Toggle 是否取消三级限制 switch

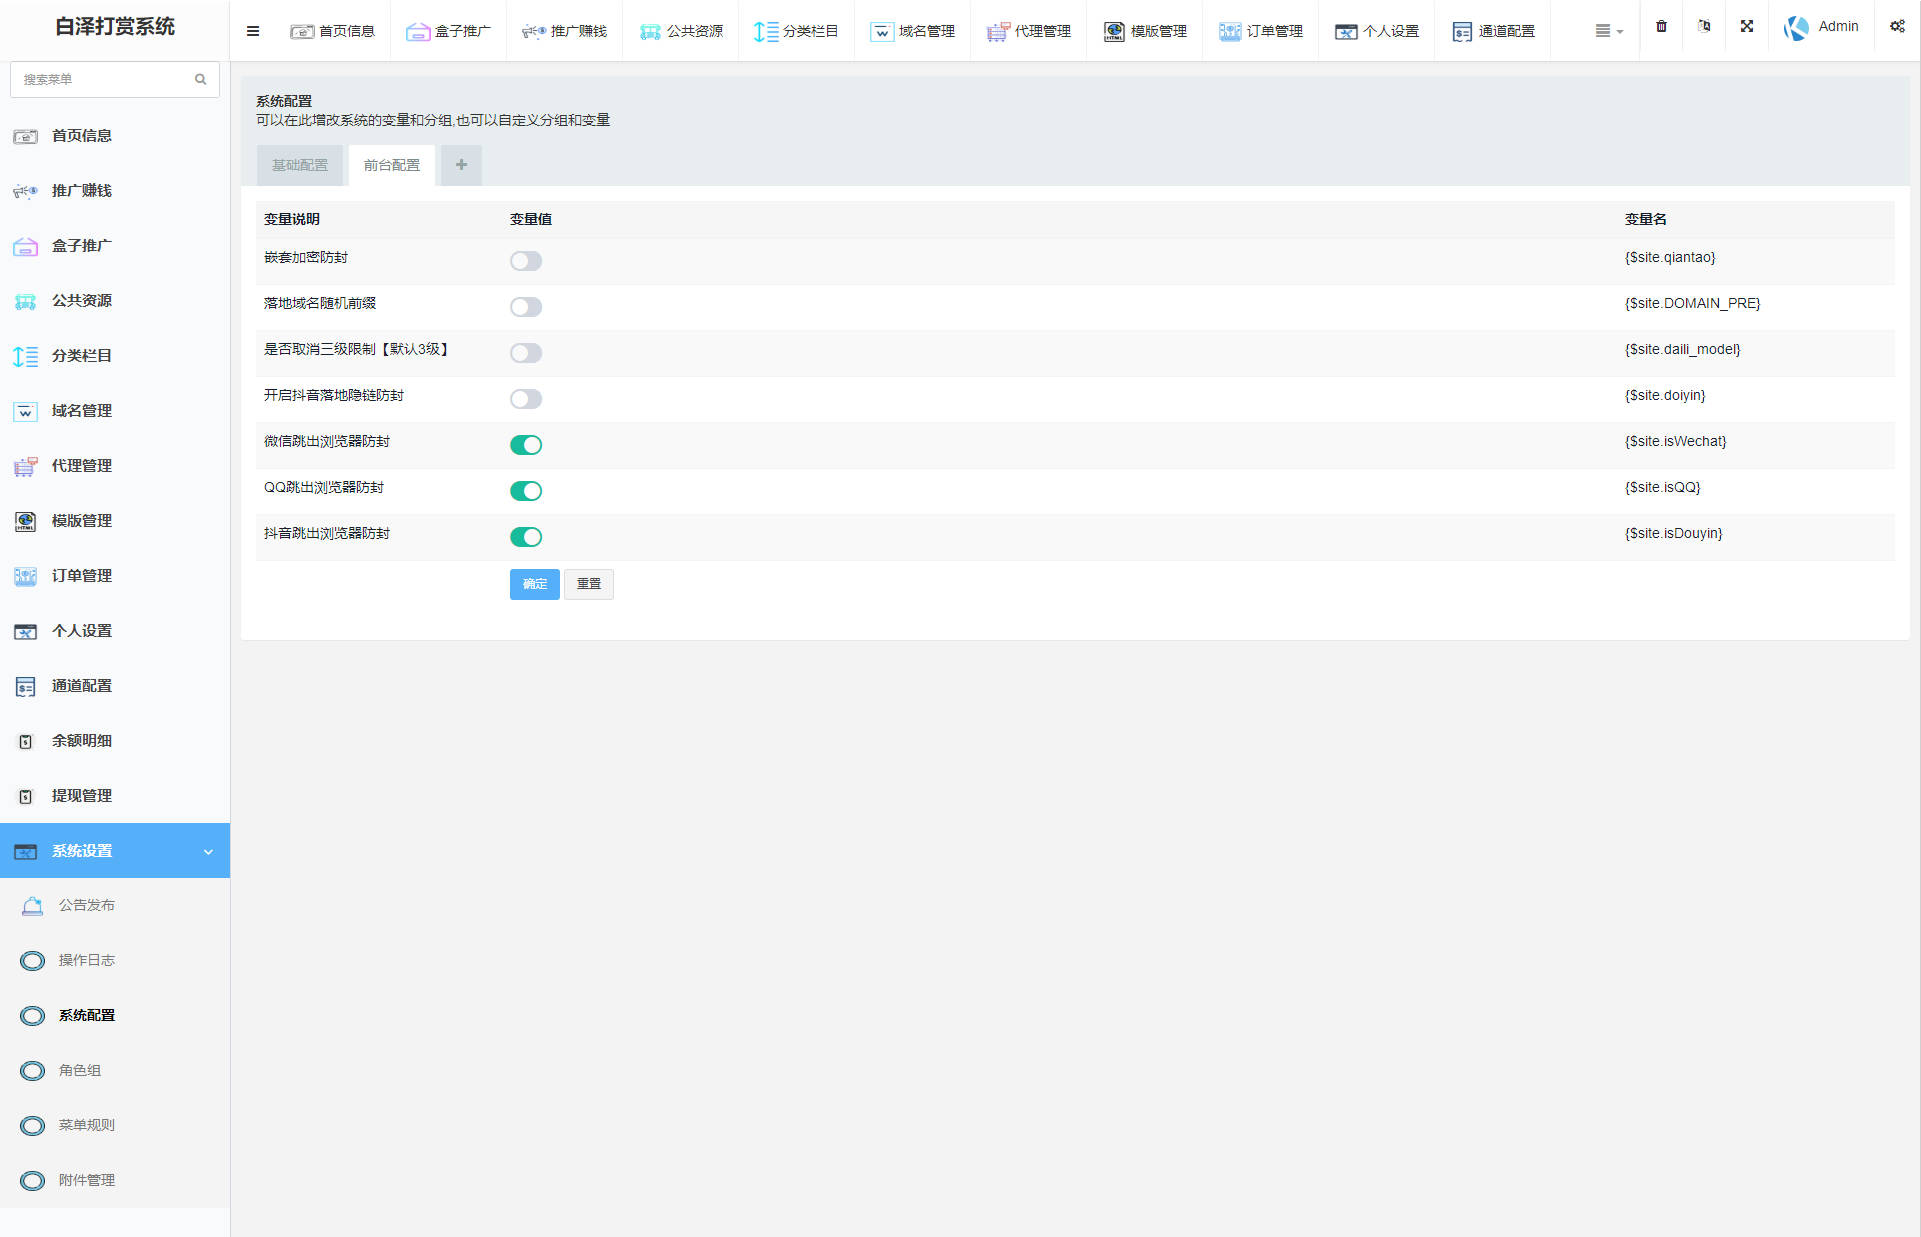(x=526, y=353)
